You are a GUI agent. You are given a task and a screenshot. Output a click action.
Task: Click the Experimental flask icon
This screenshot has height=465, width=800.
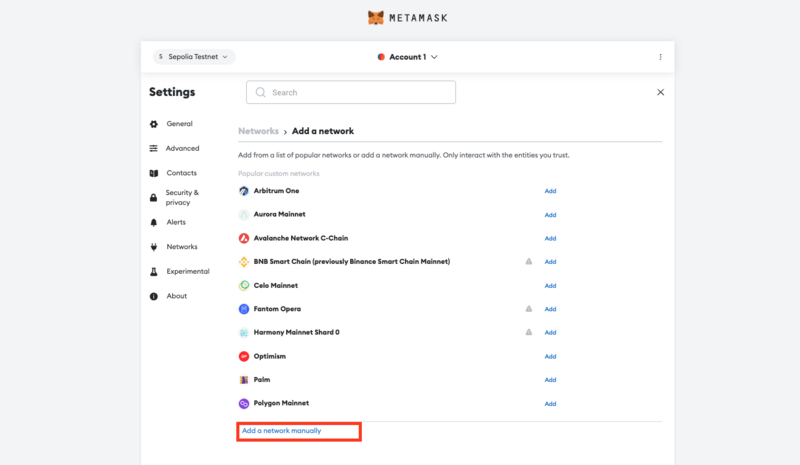pos(154,272)
